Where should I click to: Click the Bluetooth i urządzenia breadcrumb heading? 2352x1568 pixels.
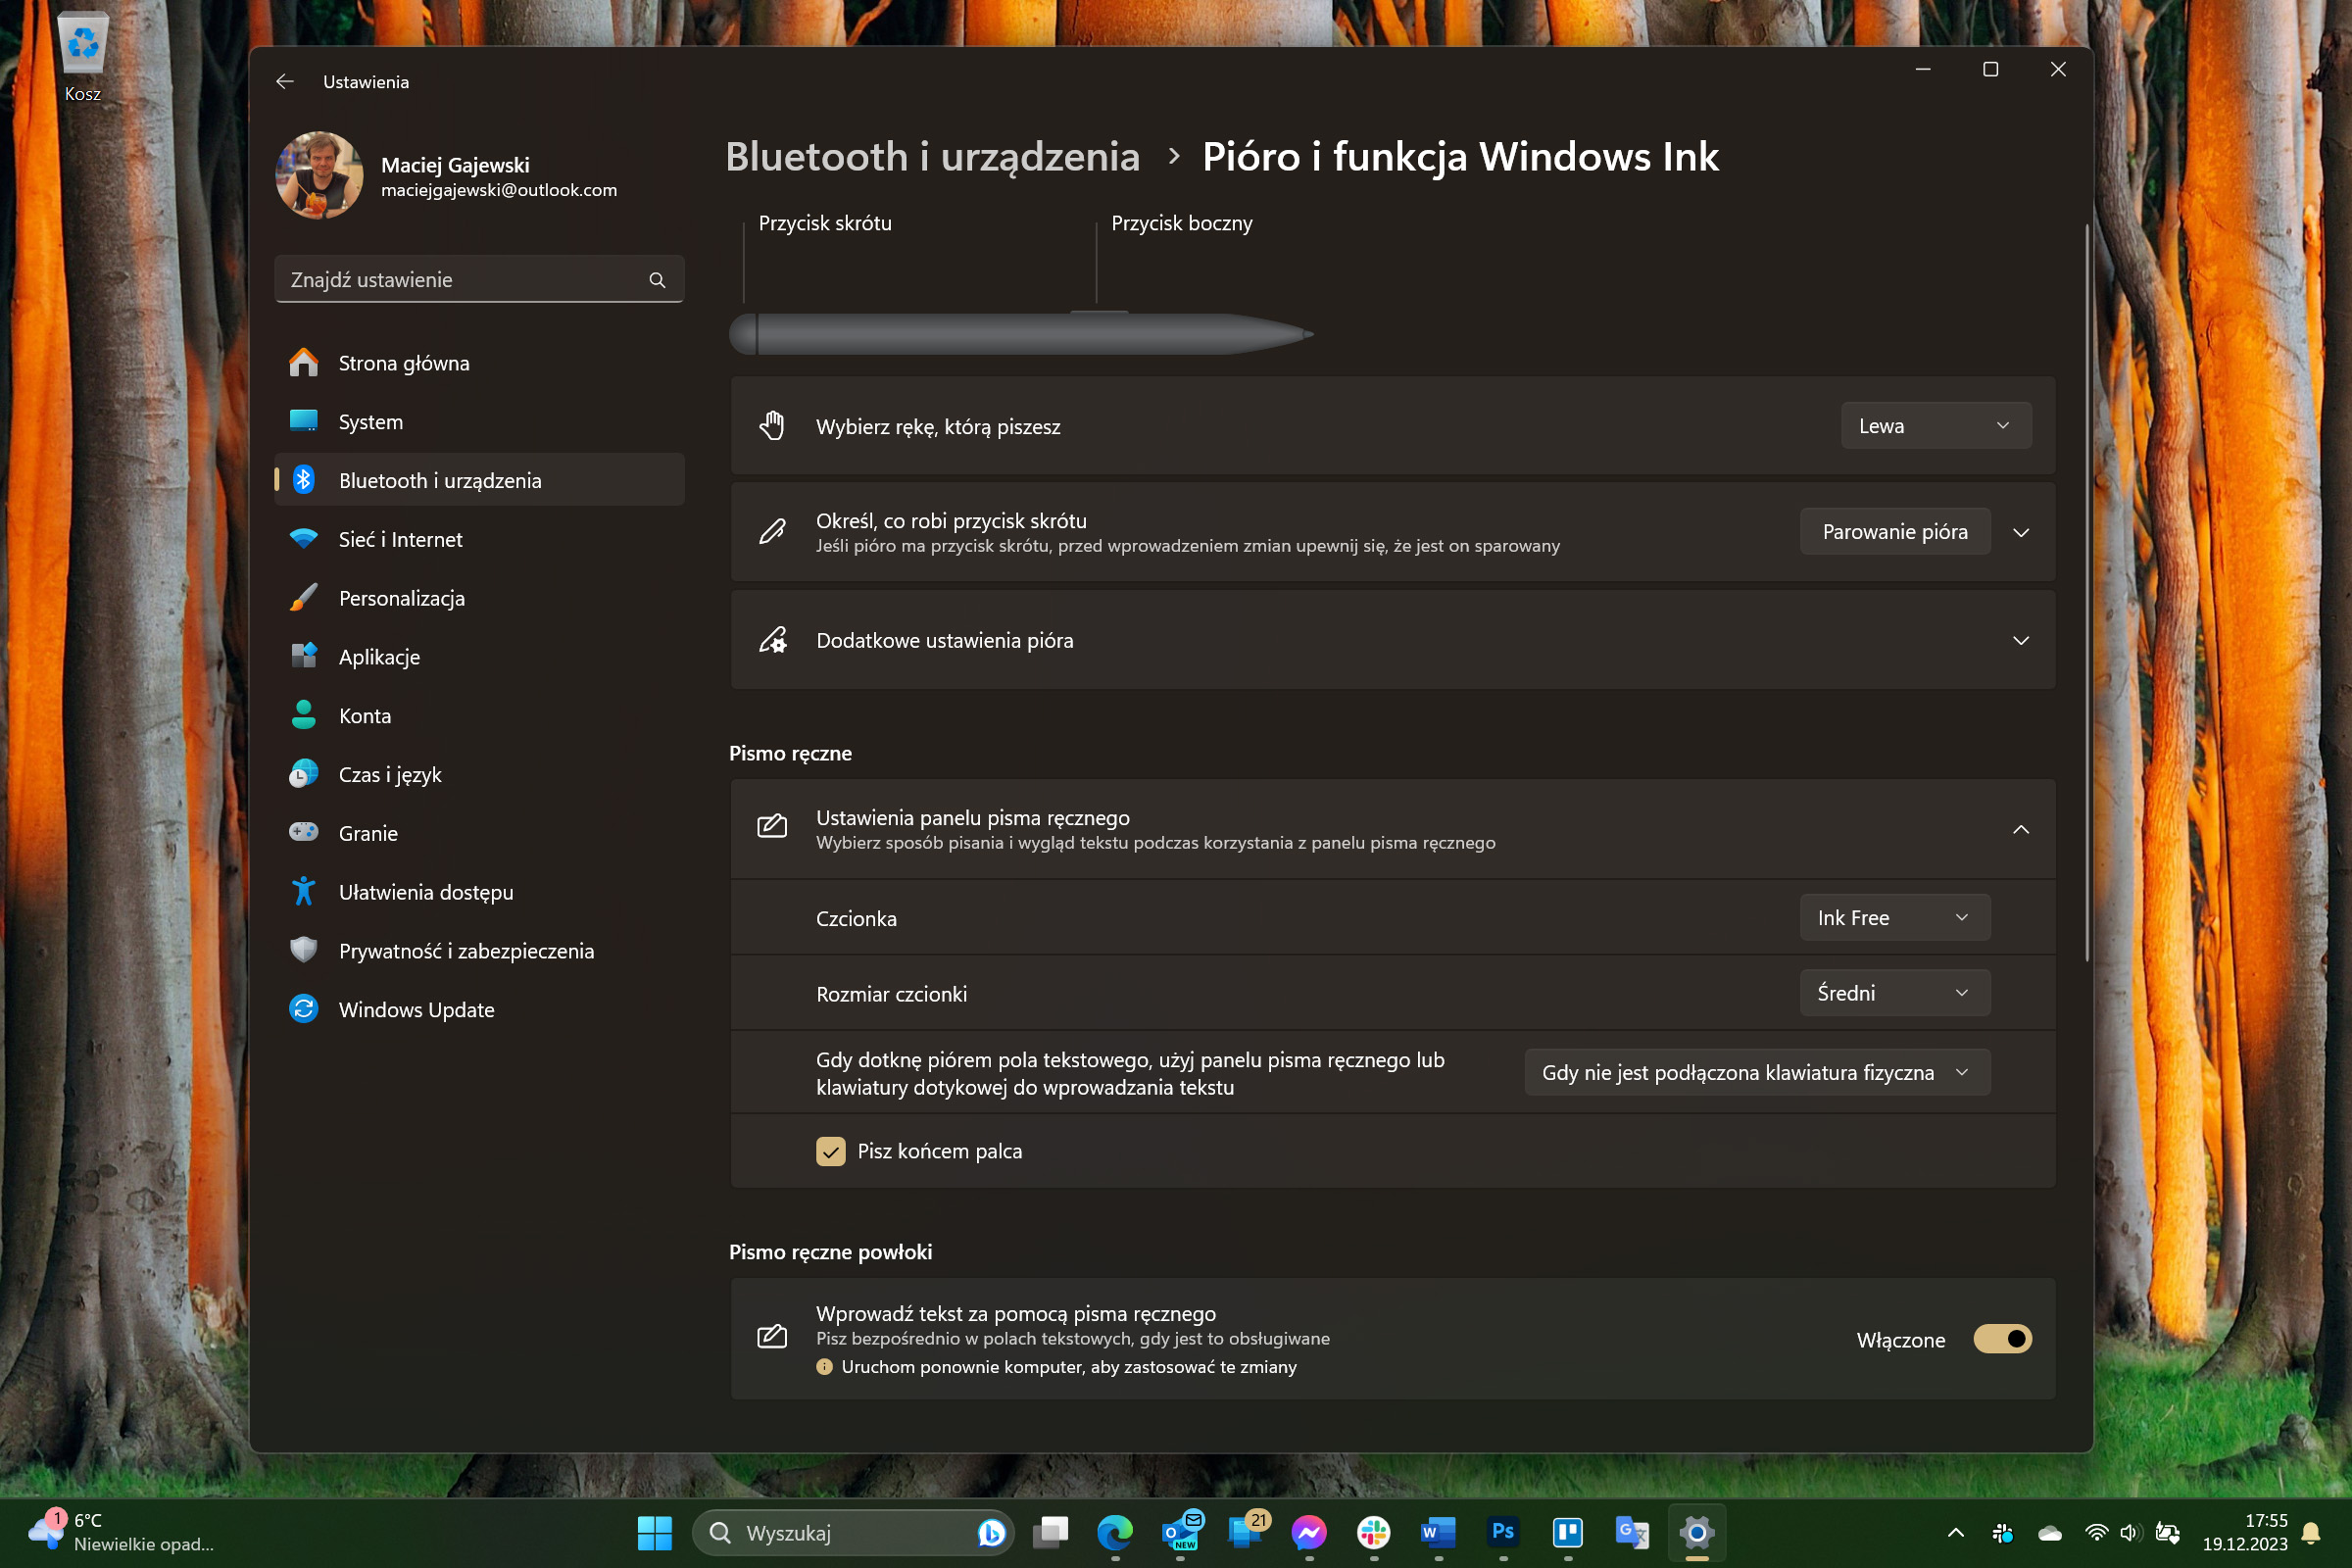(932, 157)
